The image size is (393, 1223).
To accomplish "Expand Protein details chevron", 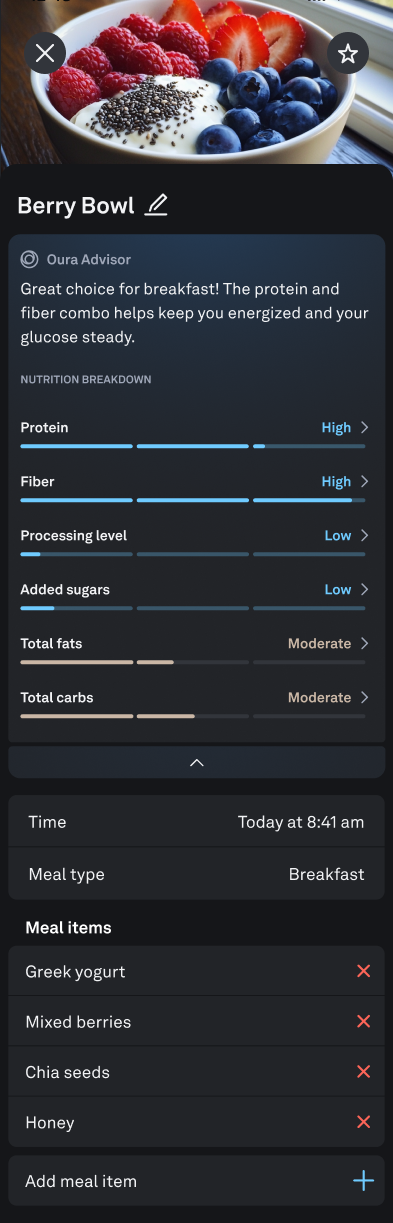I will tap(364, 427).
